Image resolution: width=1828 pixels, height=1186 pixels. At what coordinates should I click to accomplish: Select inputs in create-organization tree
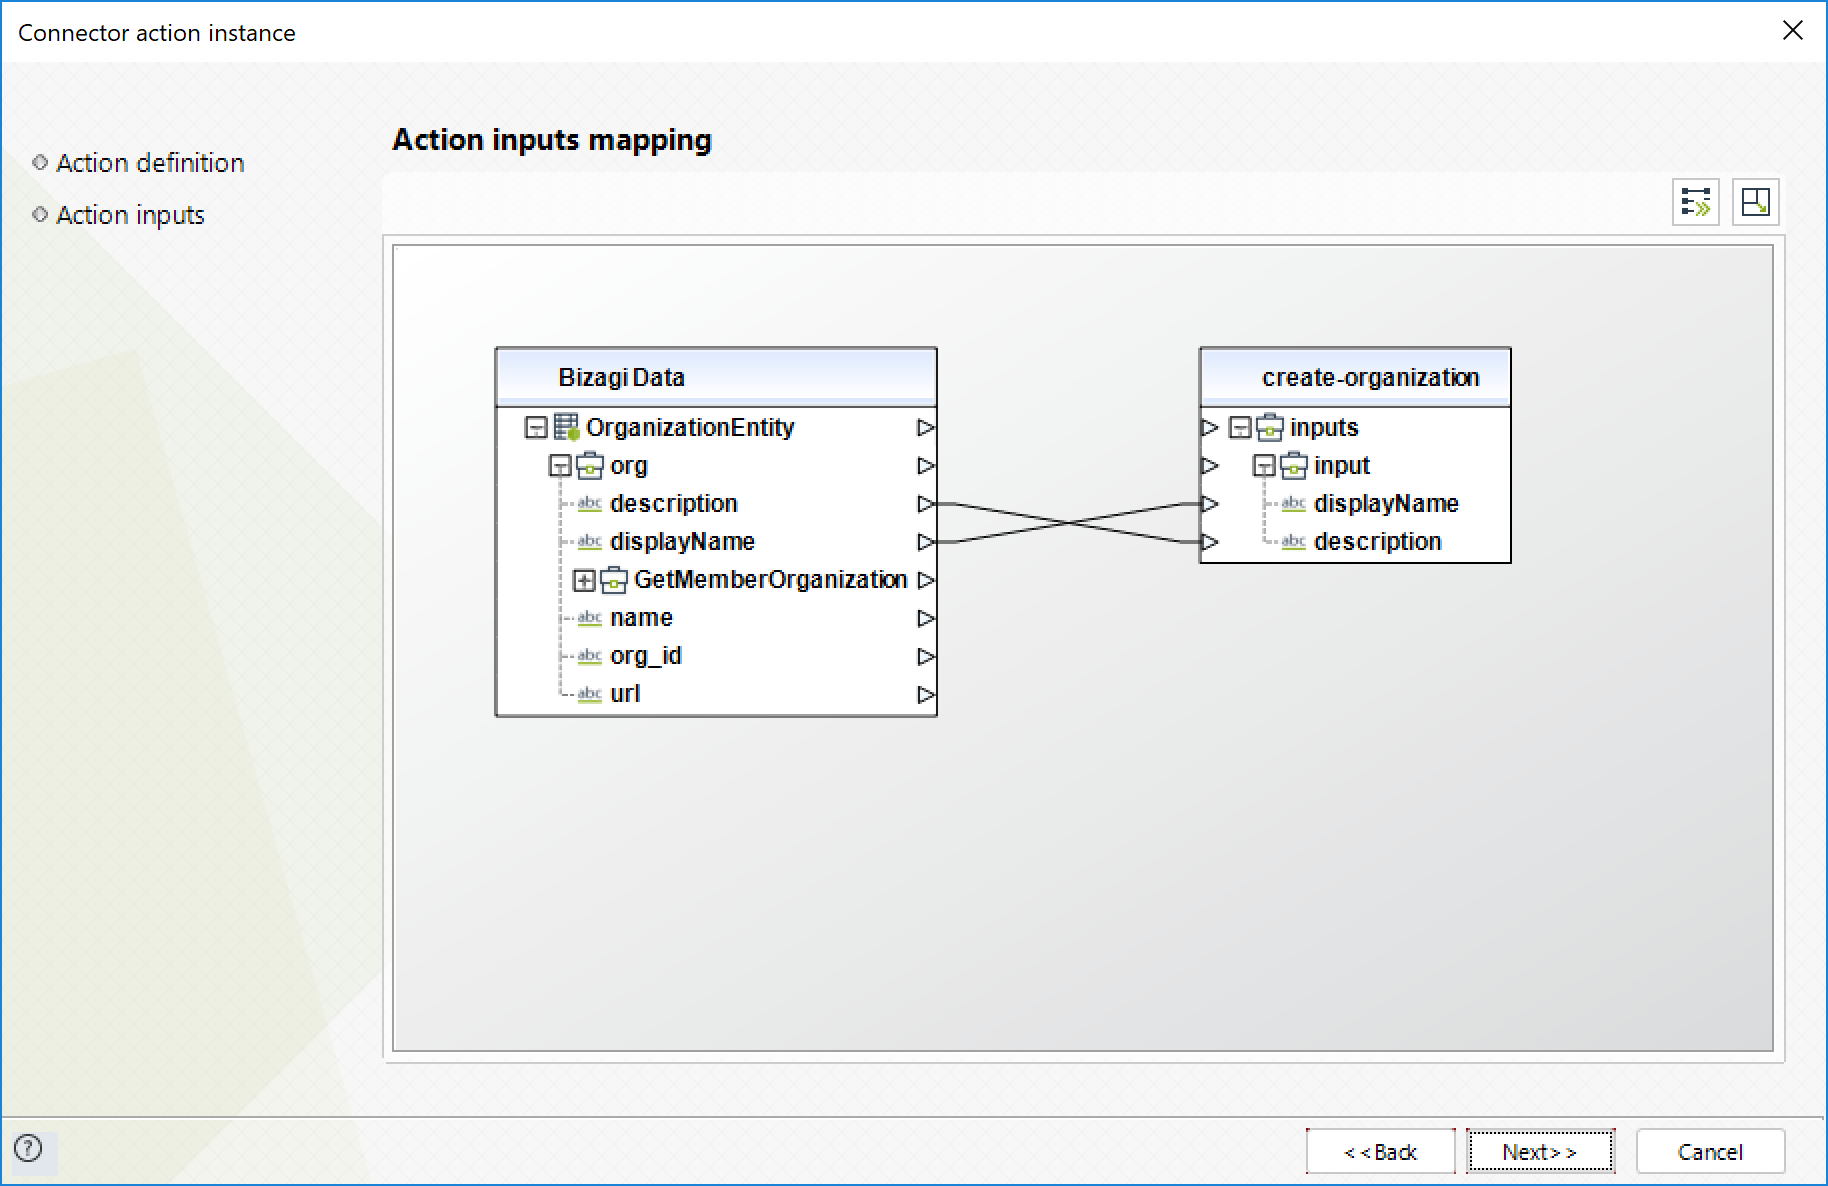(x=1324, y=428)
